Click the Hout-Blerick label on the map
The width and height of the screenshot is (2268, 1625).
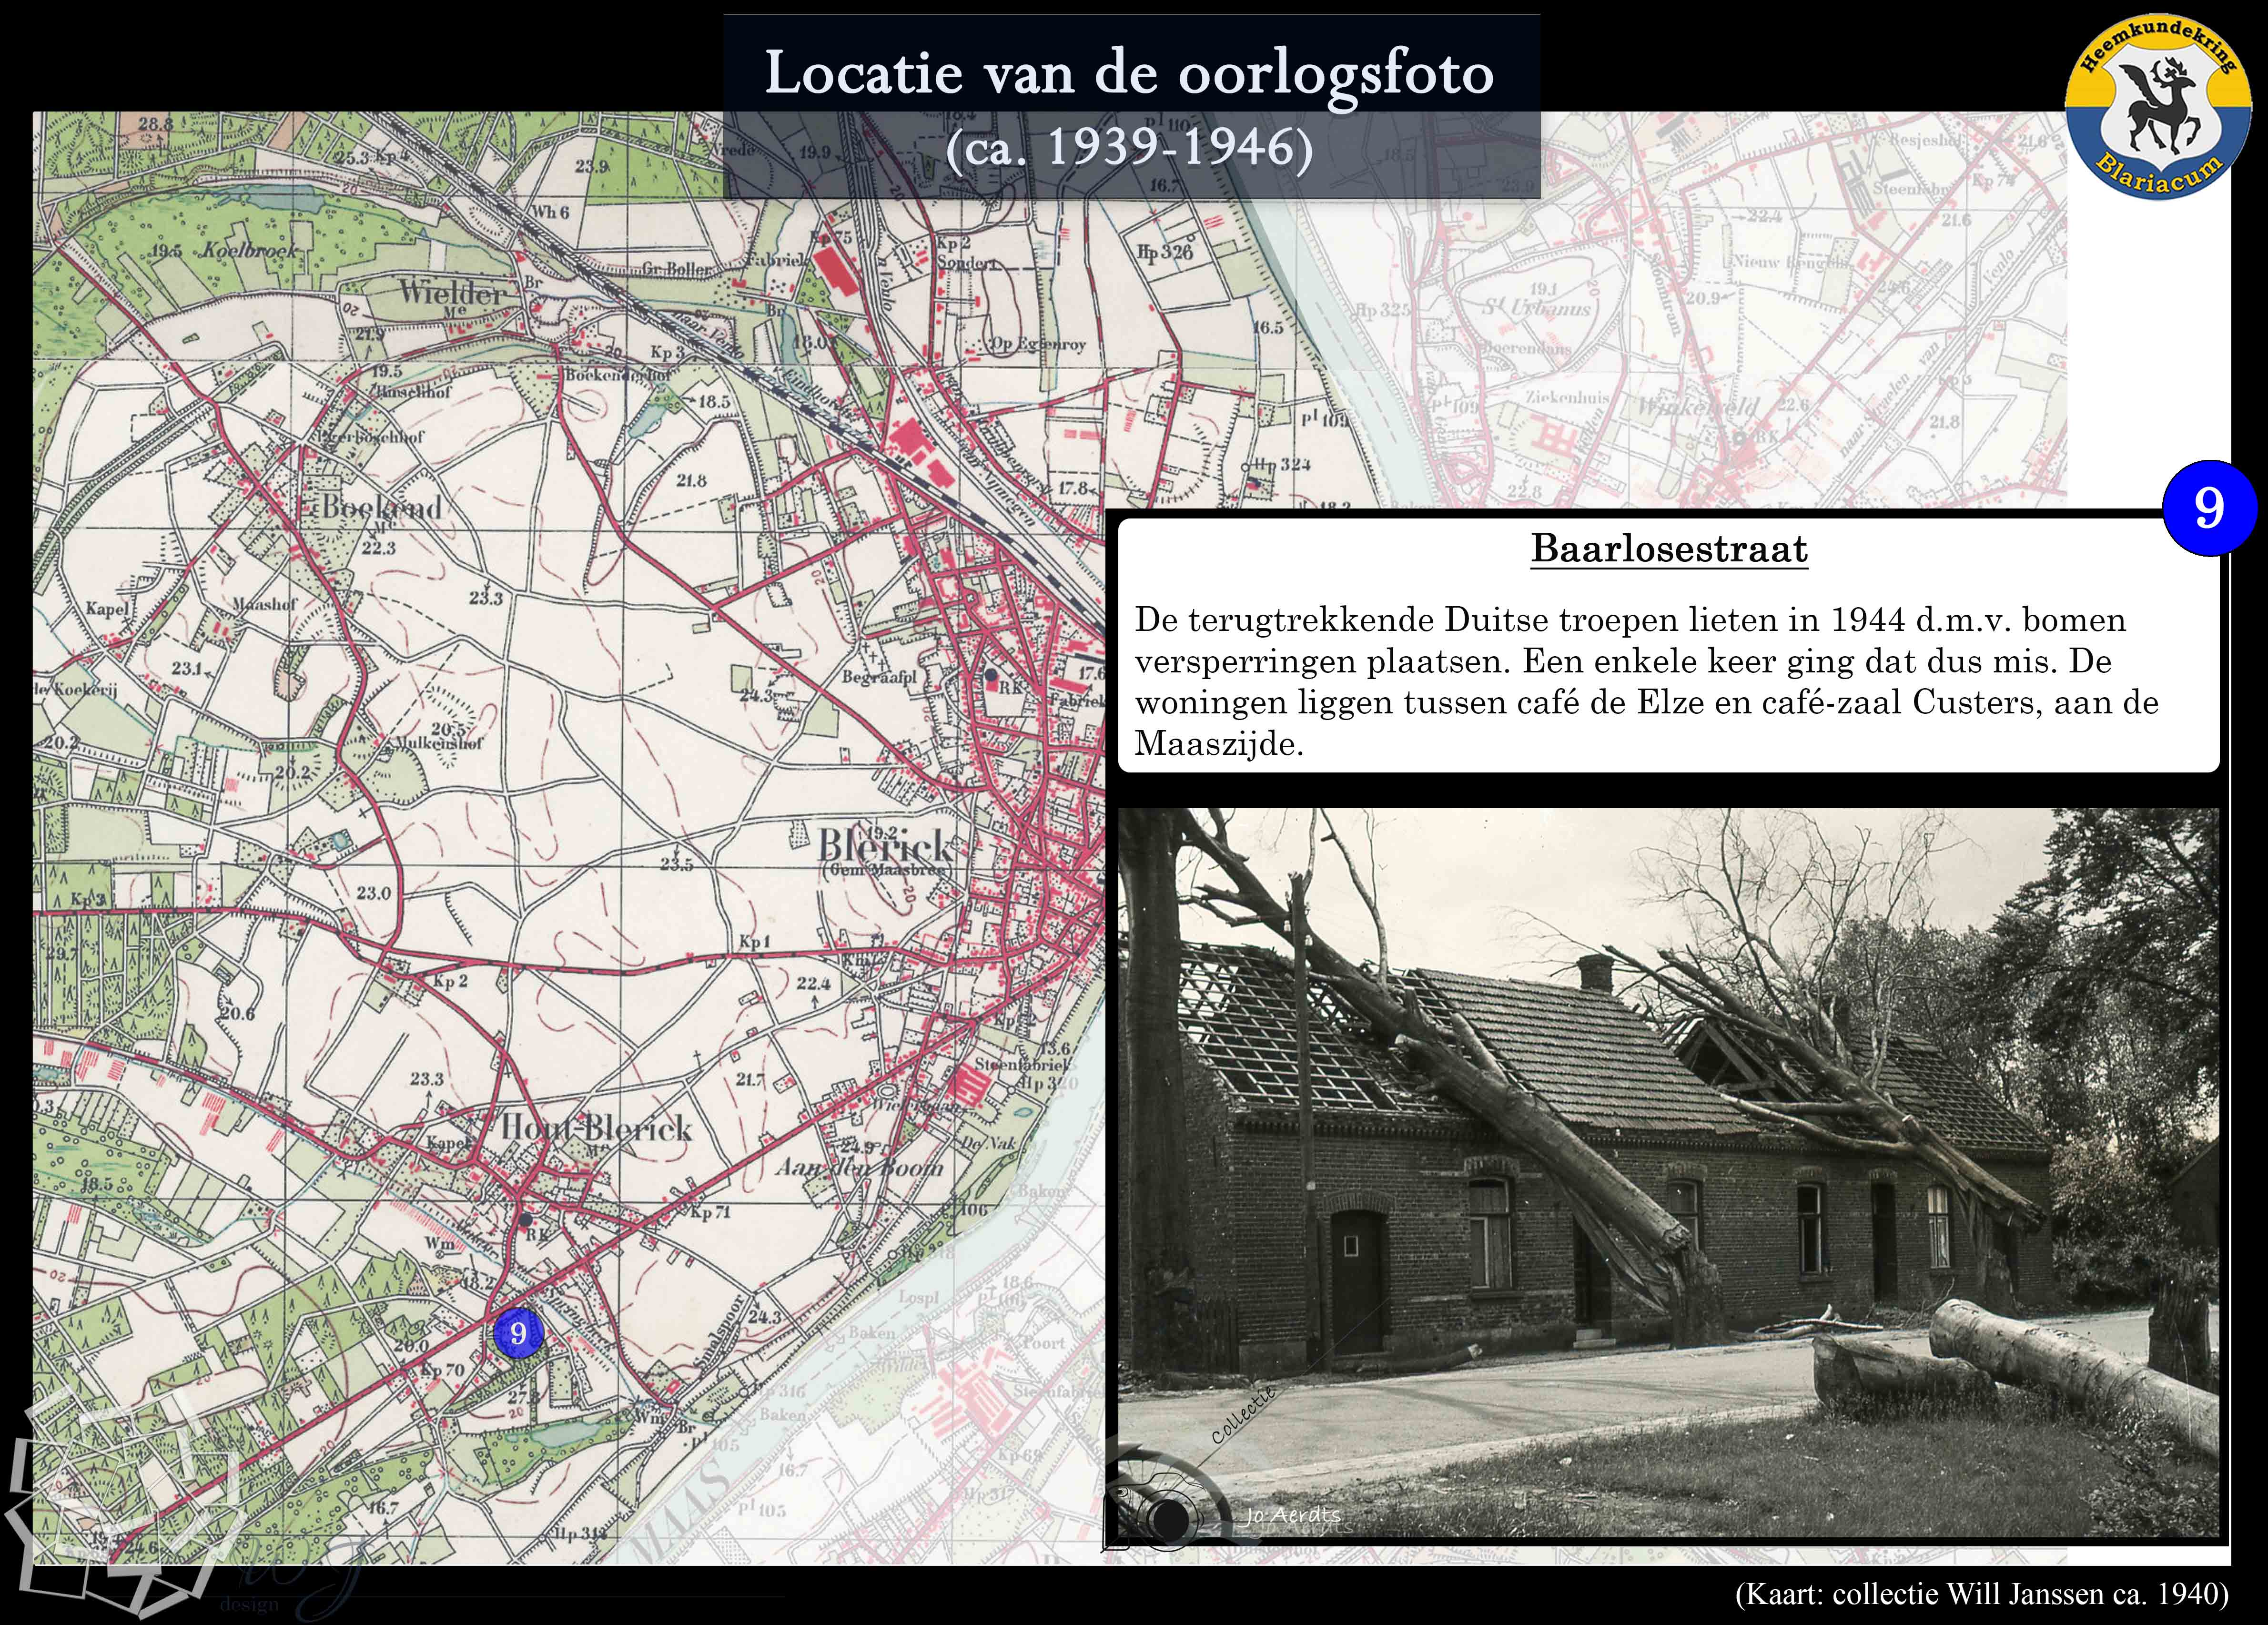(596, 1128)
